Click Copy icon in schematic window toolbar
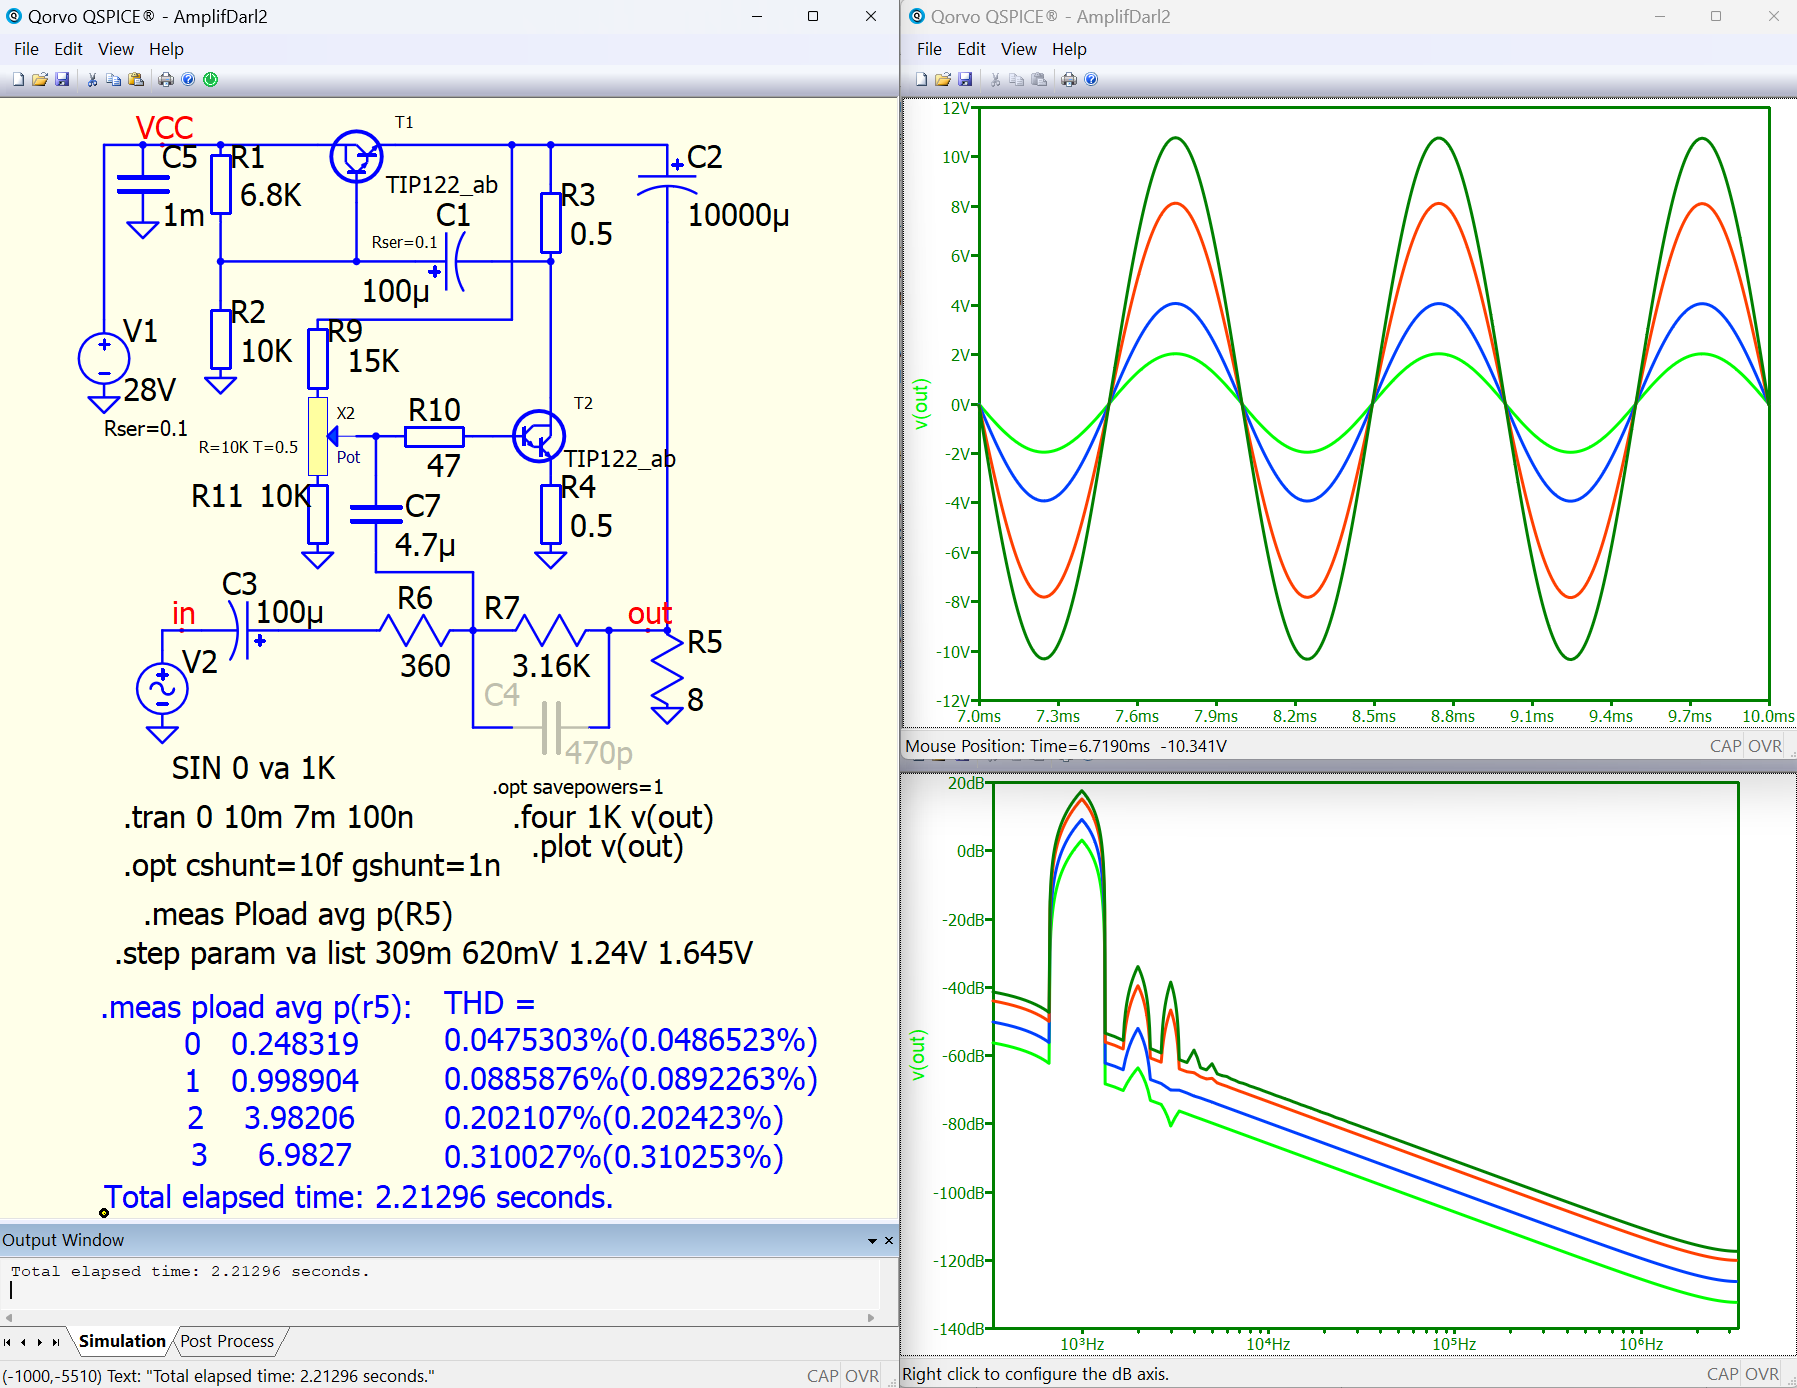Image resolution: width=1797 pixels, height=1388 pixels. pos(114,79)
